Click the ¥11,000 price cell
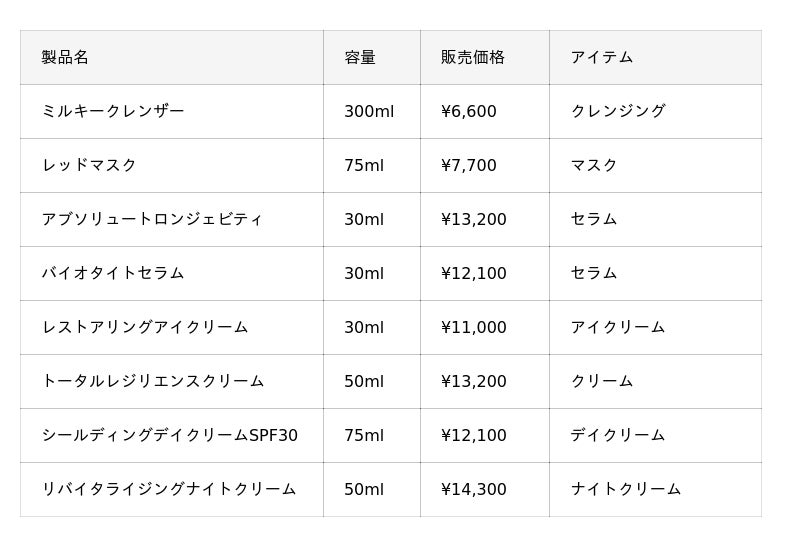Image resolution: width=800 pixels, height=547 pixels. click(x=474, y=328)
